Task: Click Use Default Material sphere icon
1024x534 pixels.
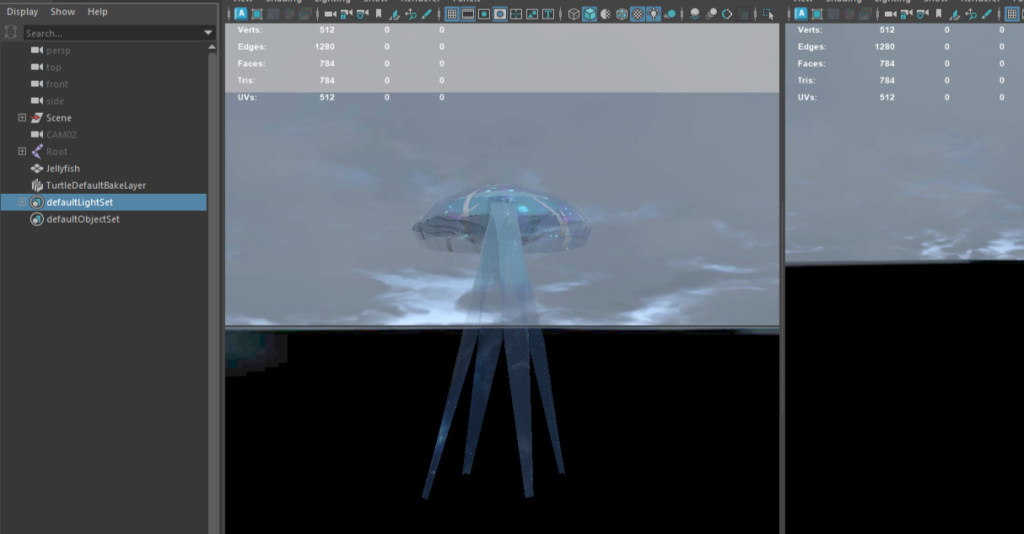Action: tap(605, 14)
